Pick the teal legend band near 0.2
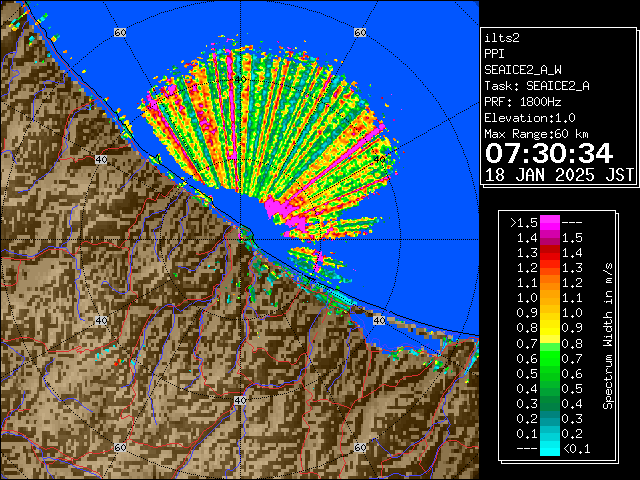This screenshot has width=640, height=480. point(549,418)
